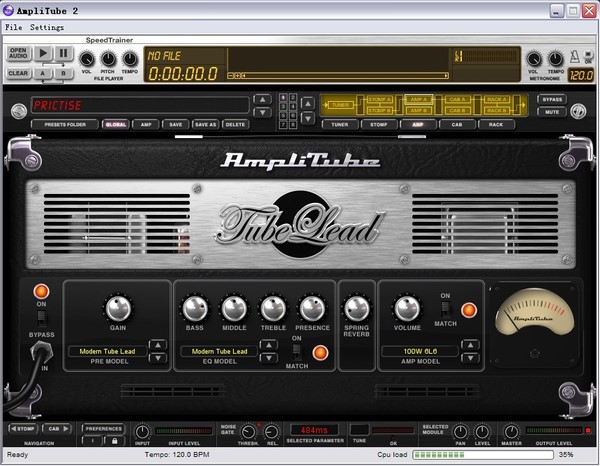Click the MIDDLE knob
This screenshot has width=600, height=466.
(x=234, y=308)
